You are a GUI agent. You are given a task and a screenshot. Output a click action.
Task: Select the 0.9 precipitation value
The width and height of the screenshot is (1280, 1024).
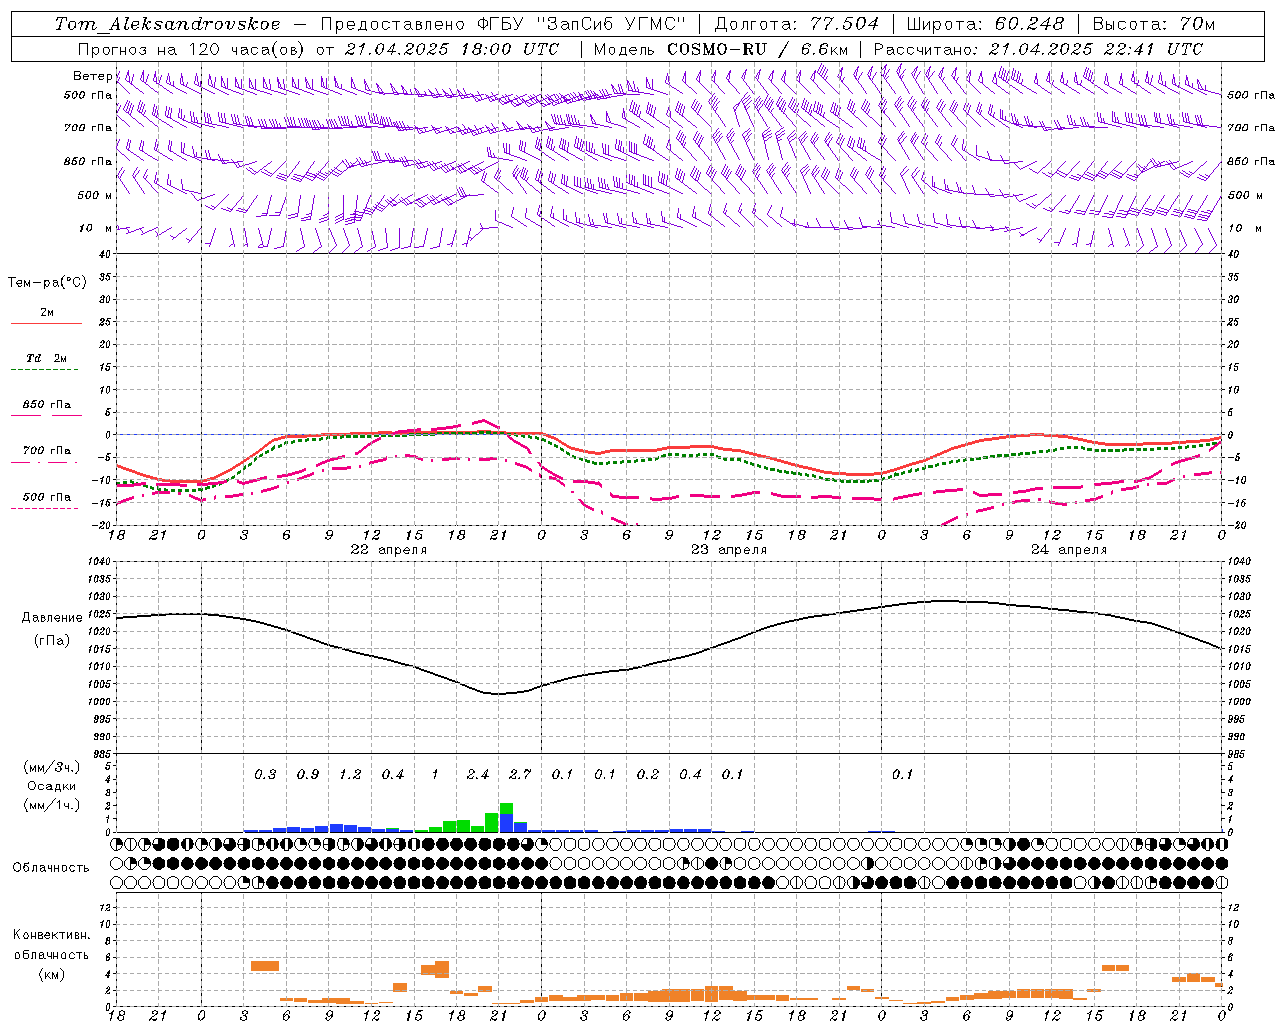308,775
